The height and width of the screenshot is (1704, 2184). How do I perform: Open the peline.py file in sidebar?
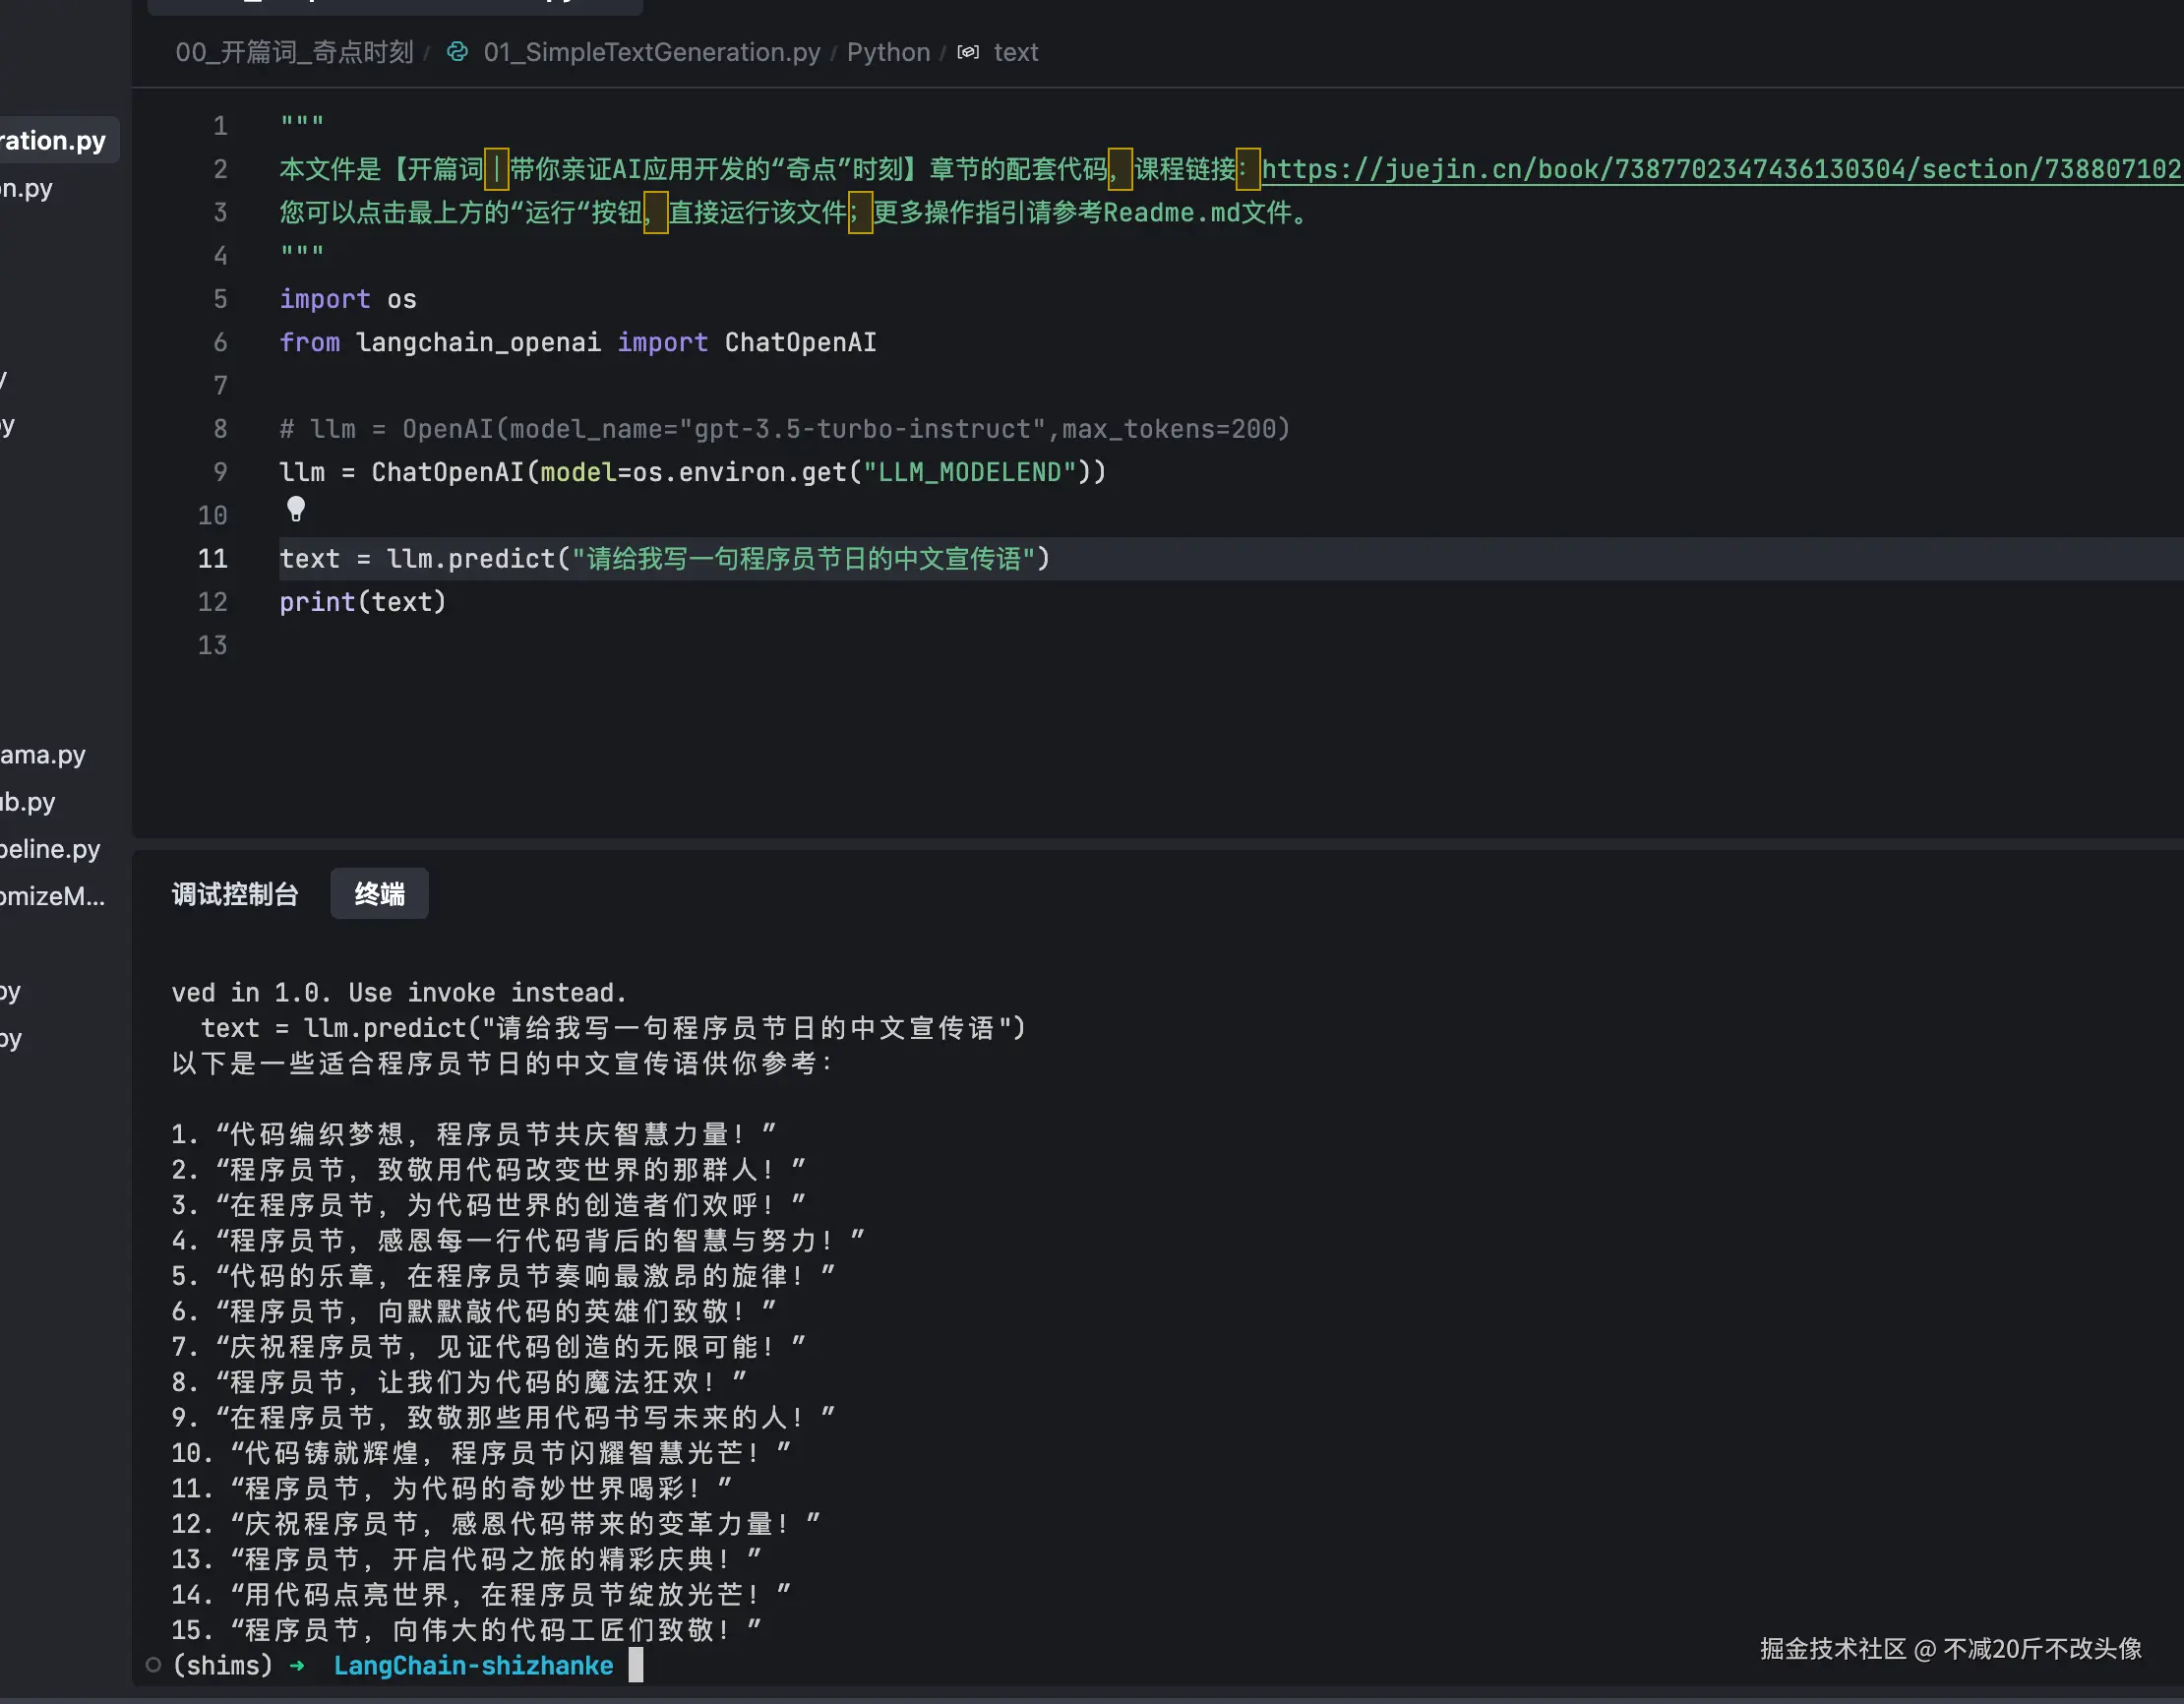(50, 848)
